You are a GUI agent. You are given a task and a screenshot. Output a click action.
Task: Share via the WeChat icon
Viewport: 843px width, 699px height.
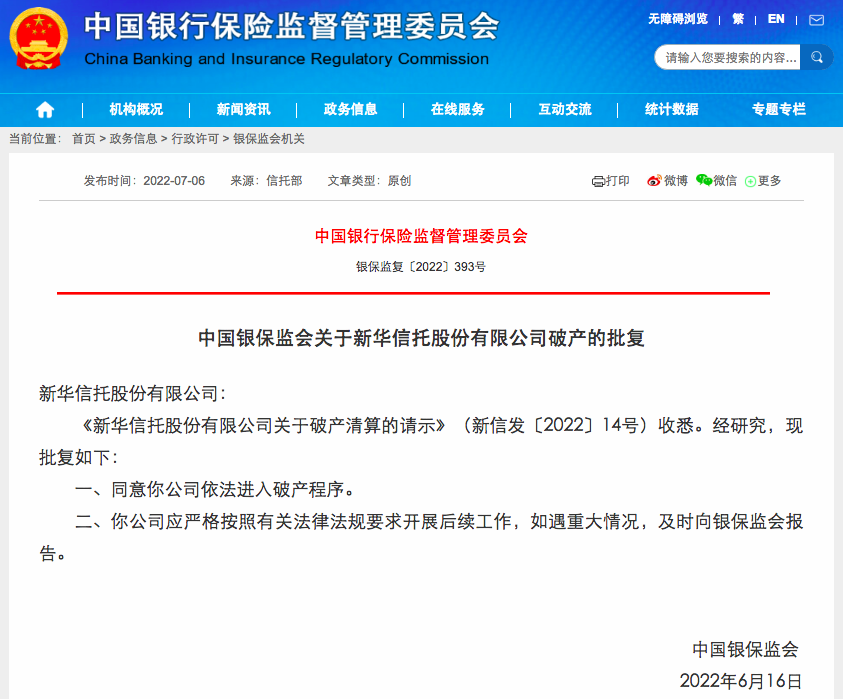coord(704,180)
